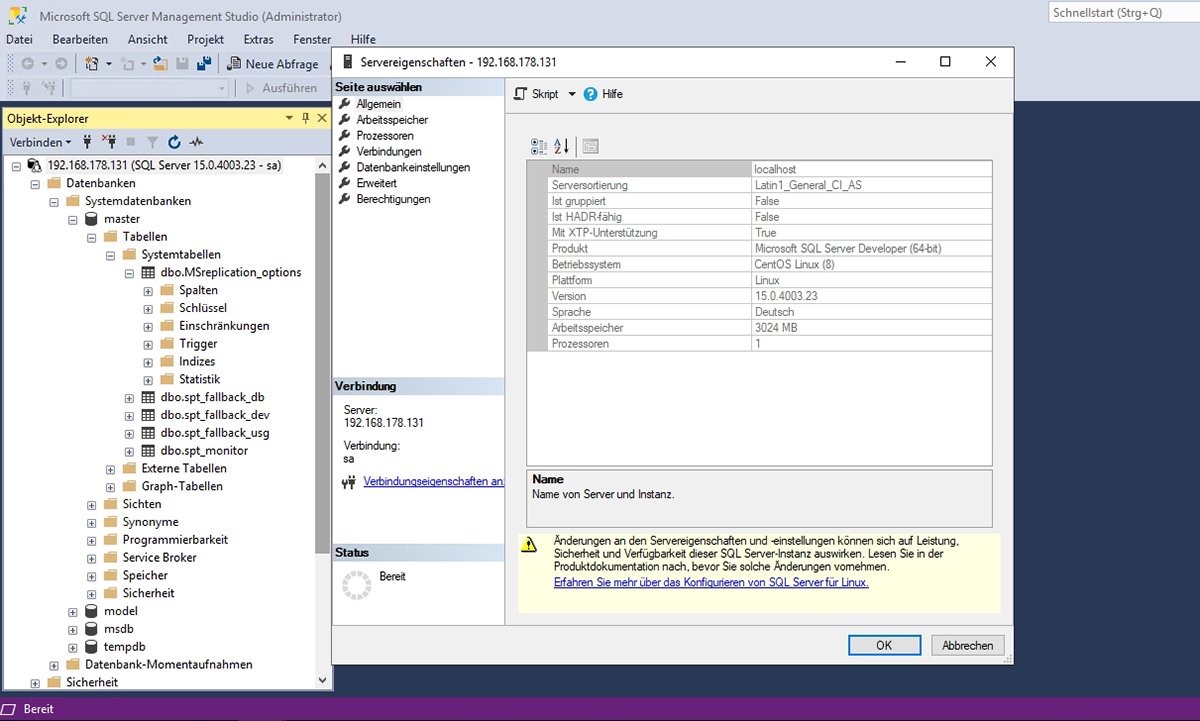This screenshot has width=1200, height=721.
Task: Refresh the Object Explorer tree
Action: click(173, 142)
